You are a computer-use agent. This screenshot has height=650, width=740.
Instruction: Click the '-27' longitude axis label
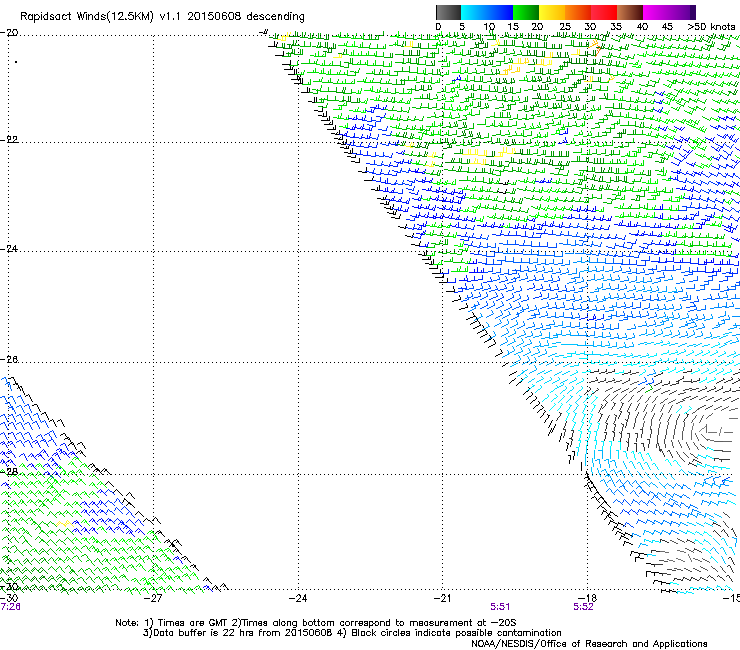[x=153, y=598]
